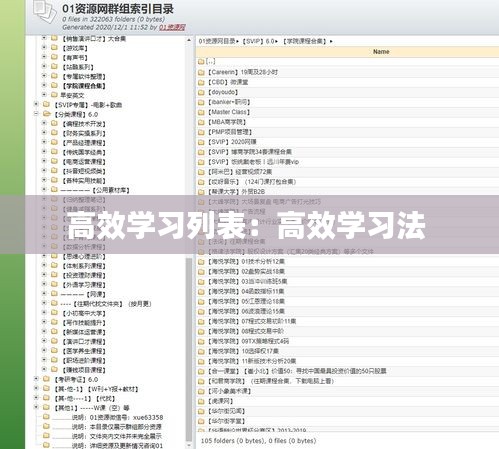The image size is (499, 449).
Task: Select 【职场进阶课程】 in the tree
Action: click(84, 361)
